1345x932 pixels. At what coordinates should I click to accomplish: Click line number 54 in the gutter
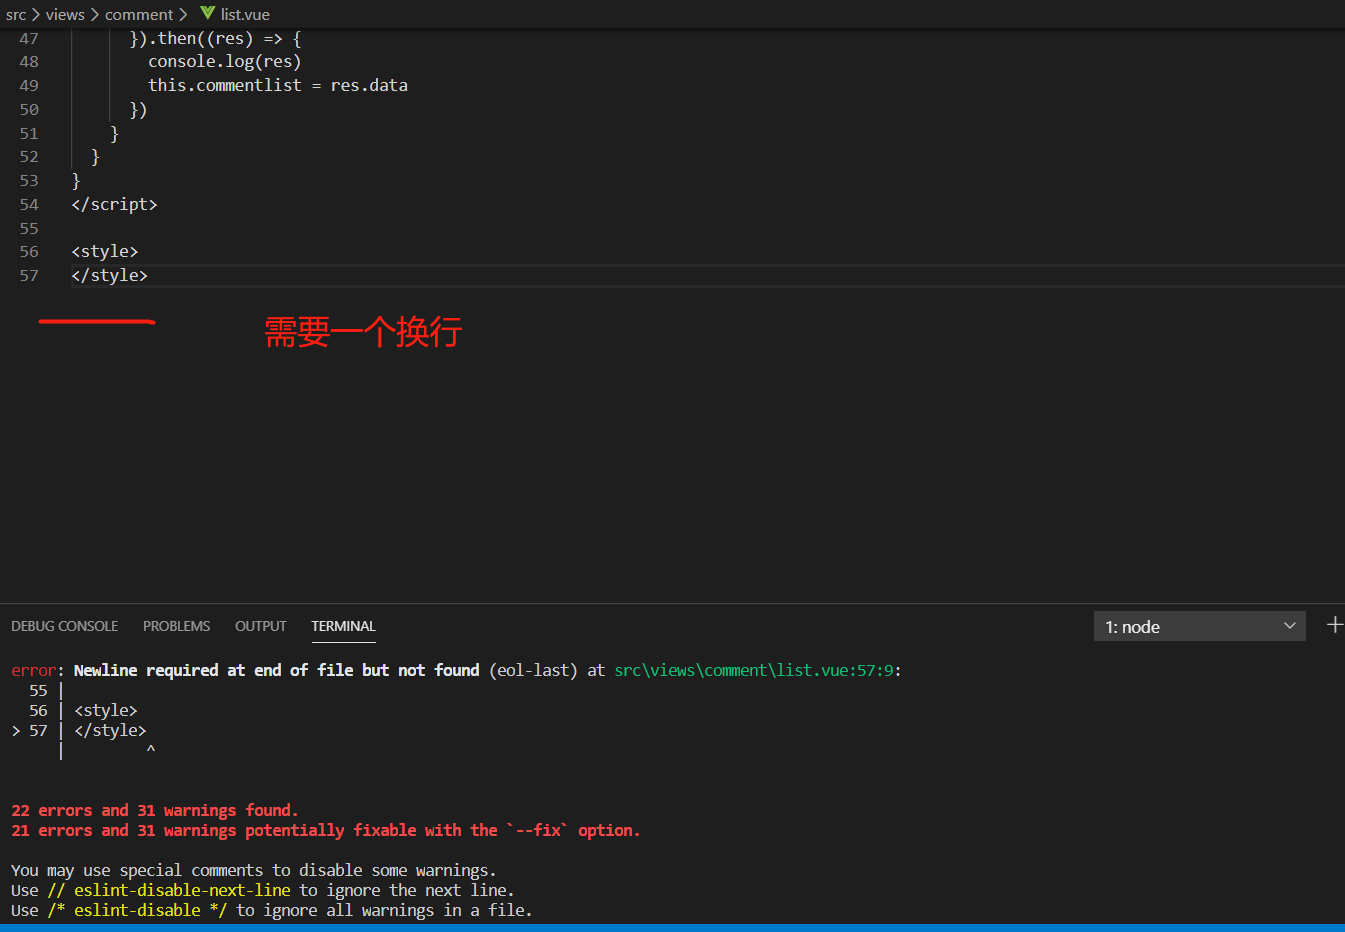coord(29,204)
